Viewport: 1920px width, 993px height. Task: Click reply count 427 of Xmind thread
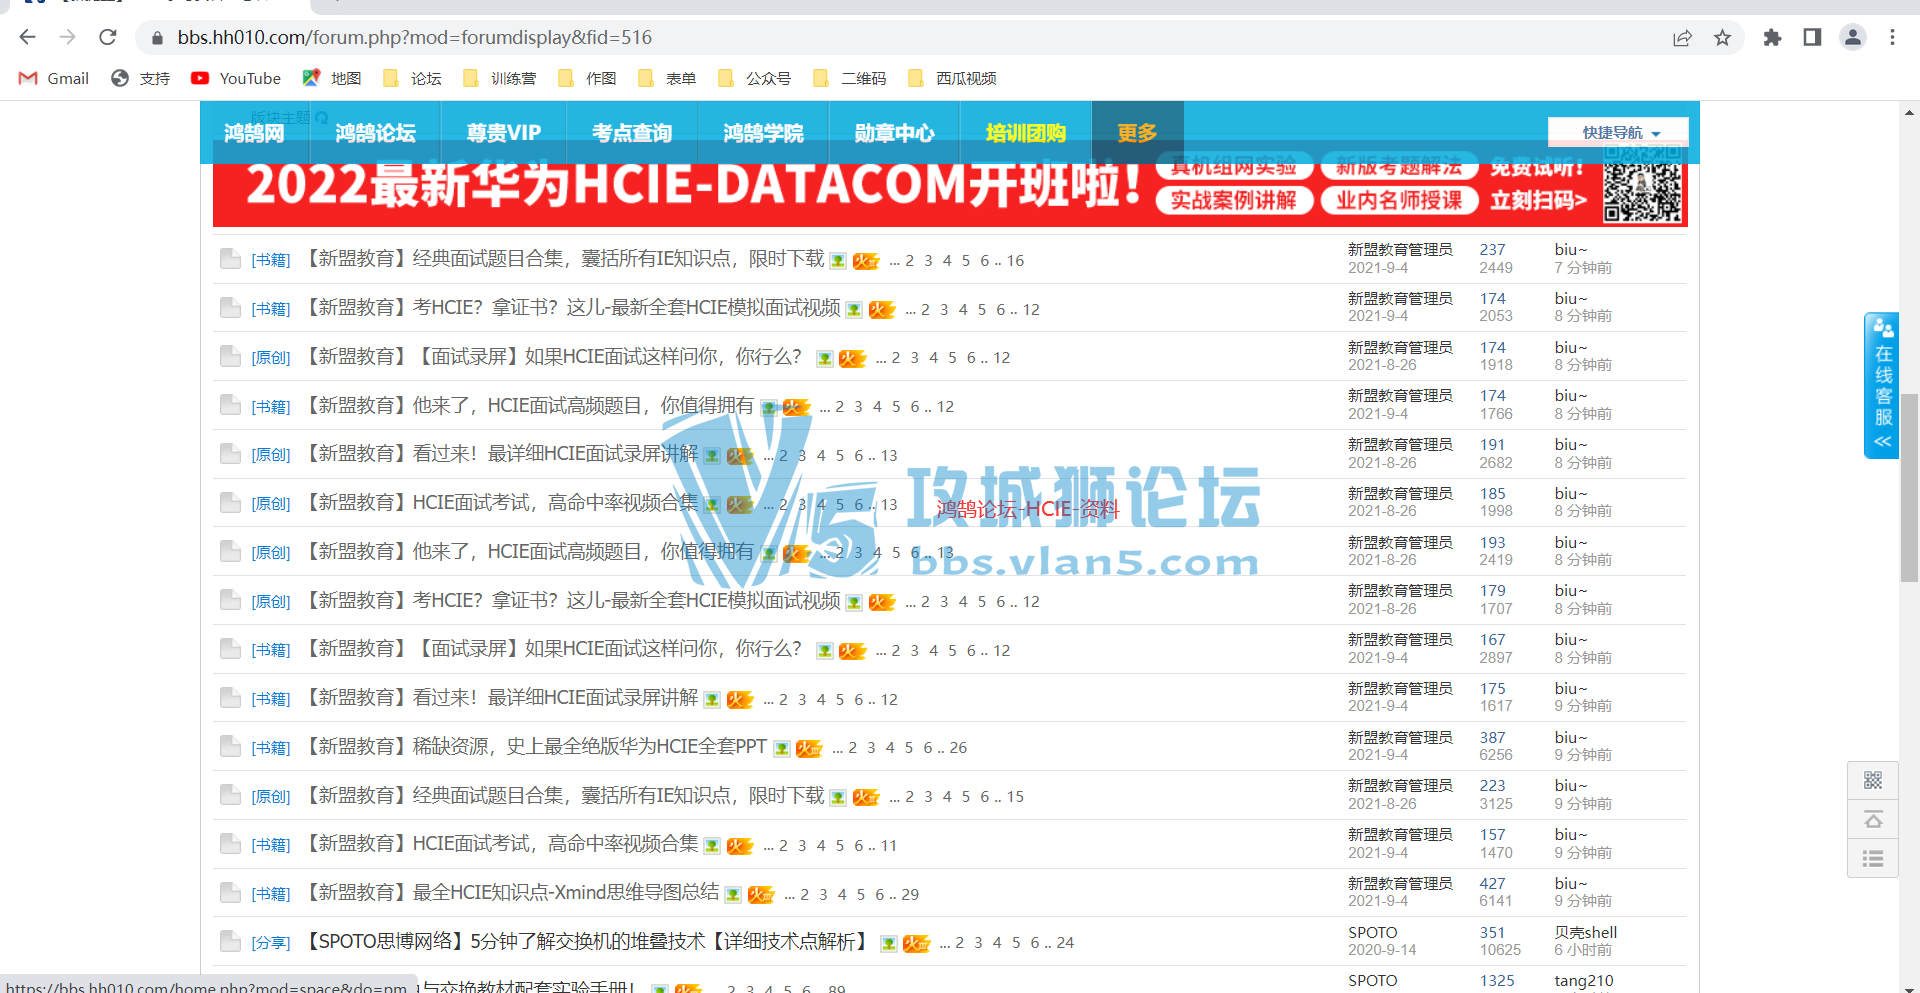(1492, 883)
